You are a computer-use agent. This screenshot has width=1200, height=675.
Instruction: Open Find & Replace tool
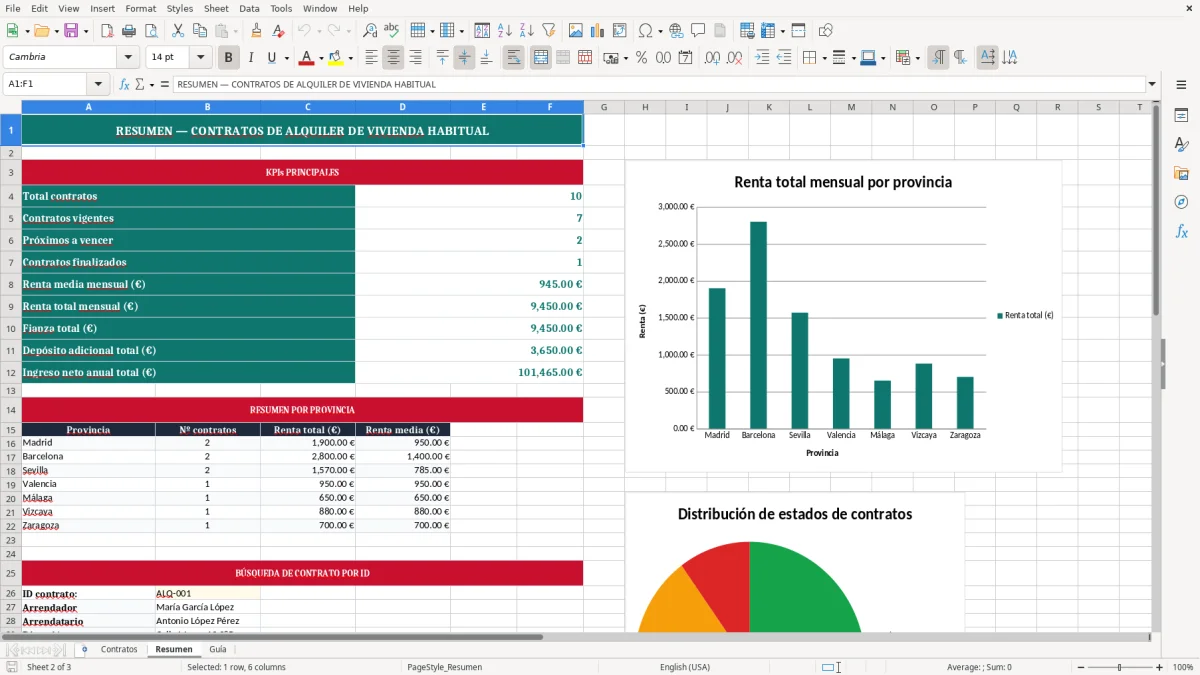(370, 31)
